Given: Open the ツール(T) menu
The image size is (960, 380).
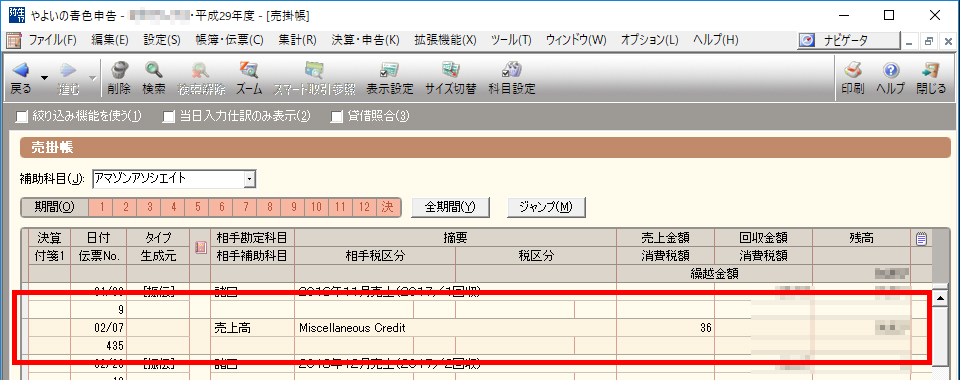Looking at the screenshot, I should 511,40.
